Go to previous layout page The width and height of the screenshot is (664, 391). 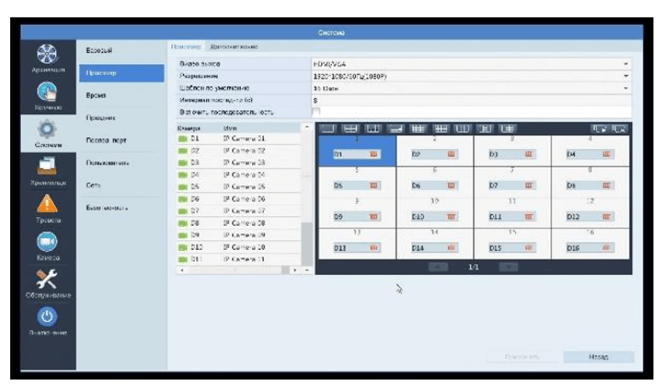click(438, 267)
